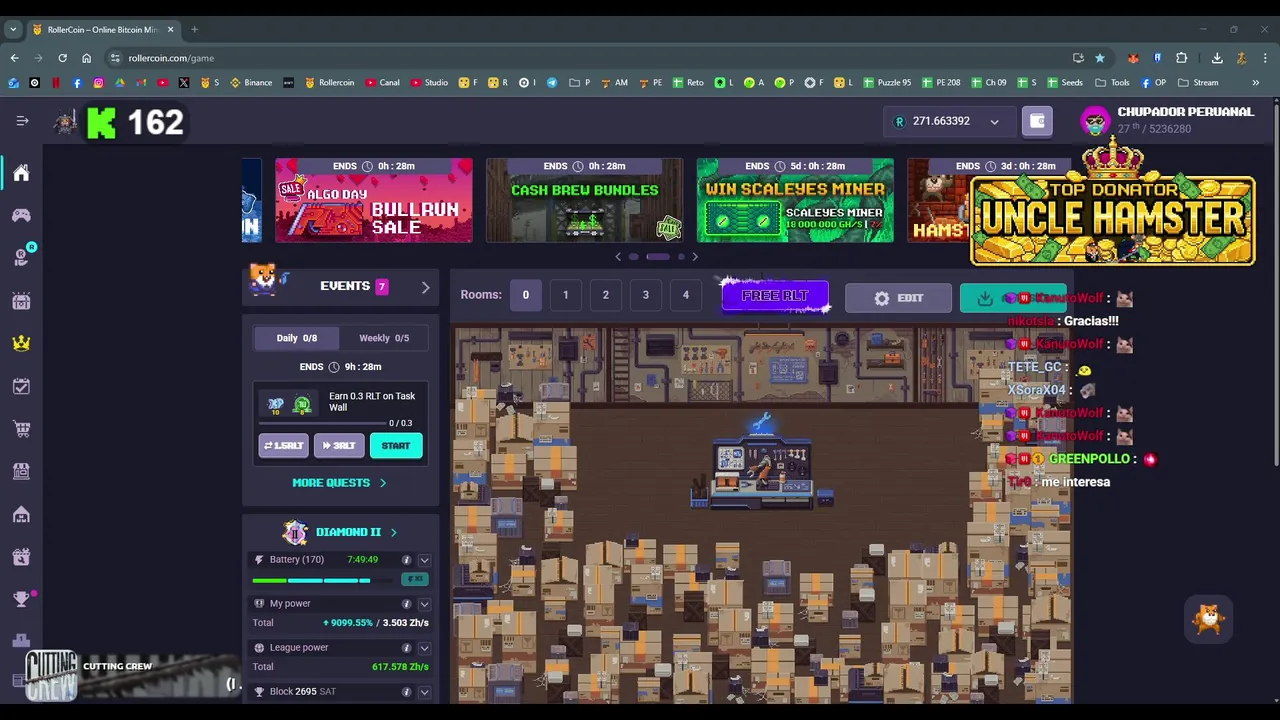Open the Season Pass crown sidebar icon
Viewport: 1280px width, 720px height.
click(x=21, y=343)
